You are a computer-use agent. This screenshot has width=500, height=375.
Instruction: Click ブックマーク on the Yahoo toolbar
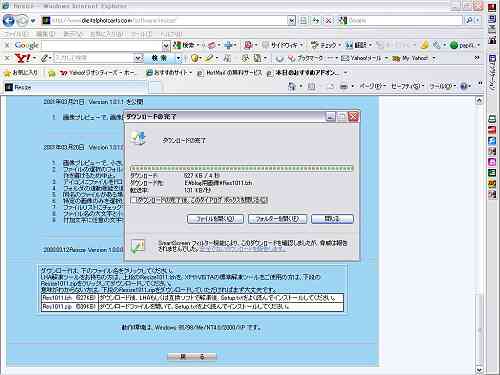pyautogui.click(x=306, y=58)
